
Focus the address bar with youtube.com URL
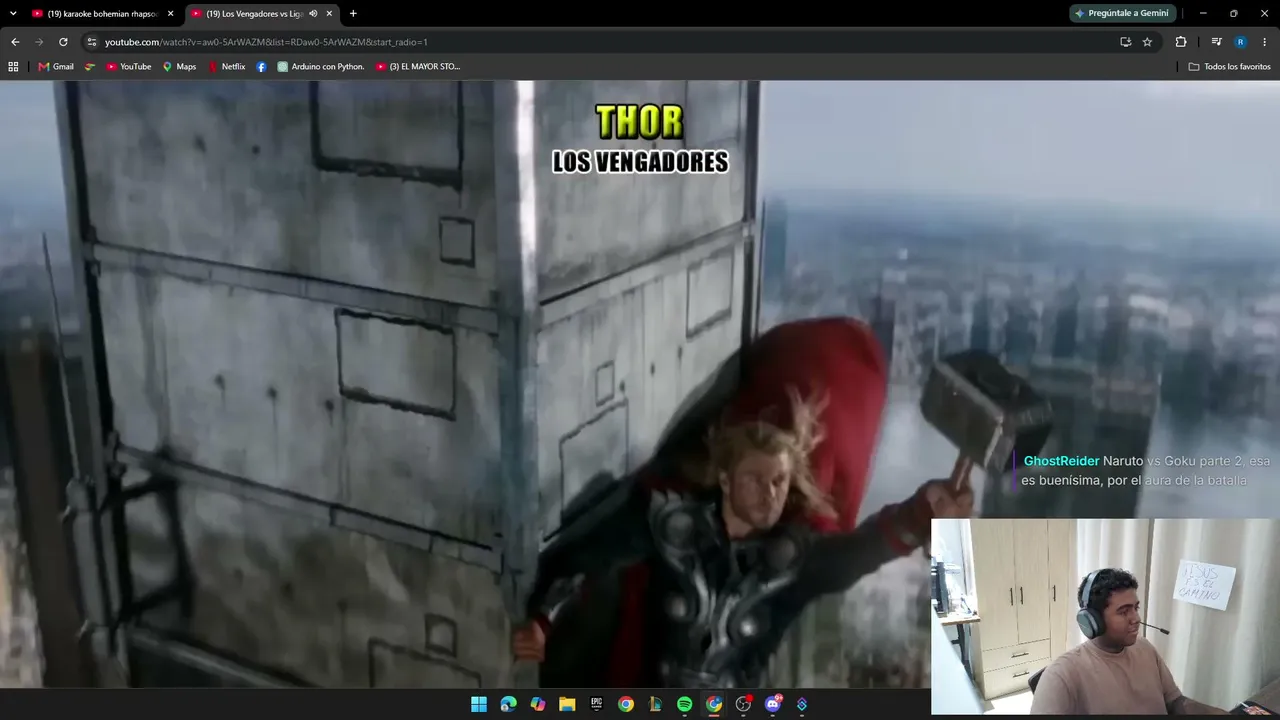(600, 42)
